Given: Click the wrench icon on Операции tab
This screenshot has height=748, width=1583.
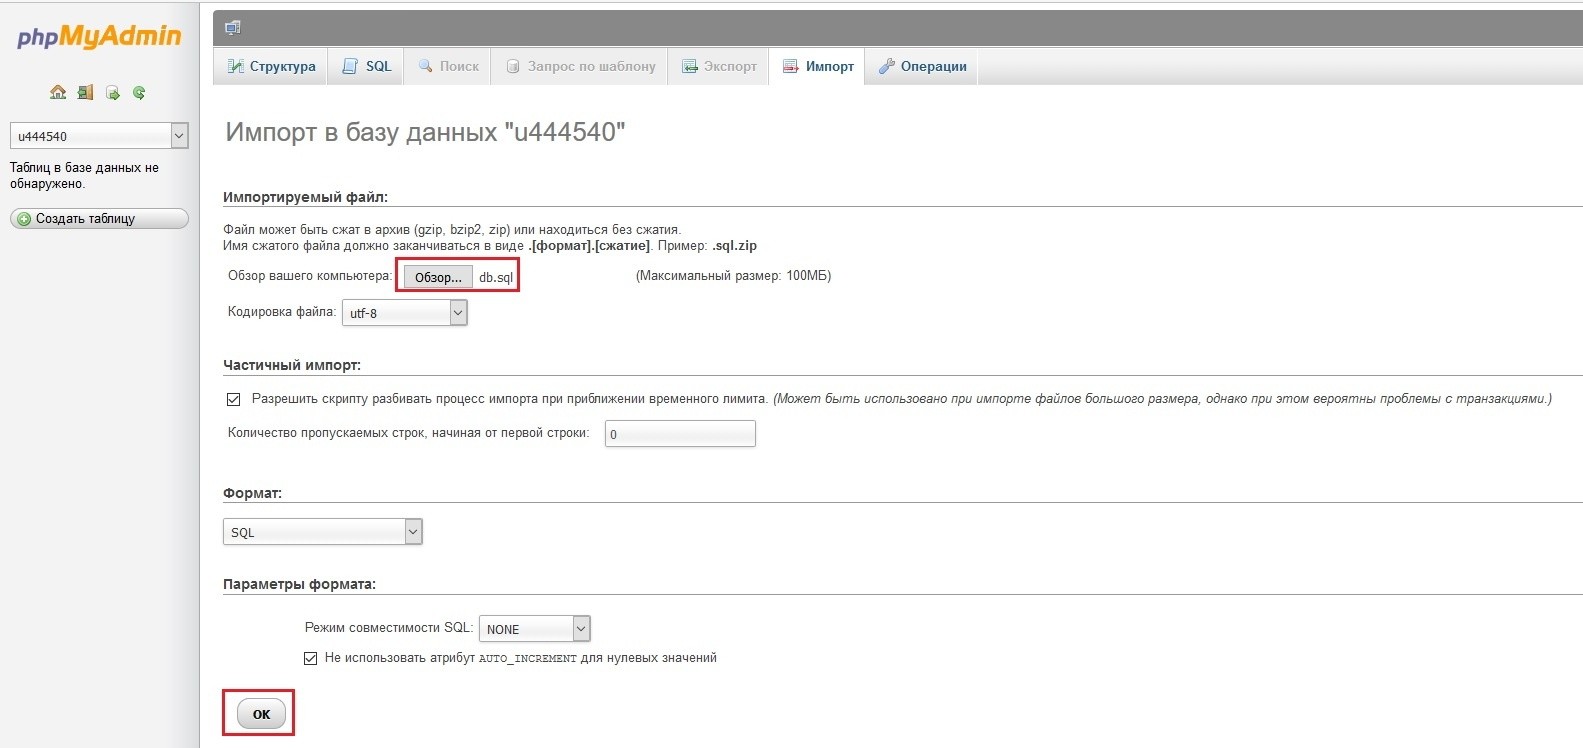Looking at the screenshot, I should pos(886,66).
